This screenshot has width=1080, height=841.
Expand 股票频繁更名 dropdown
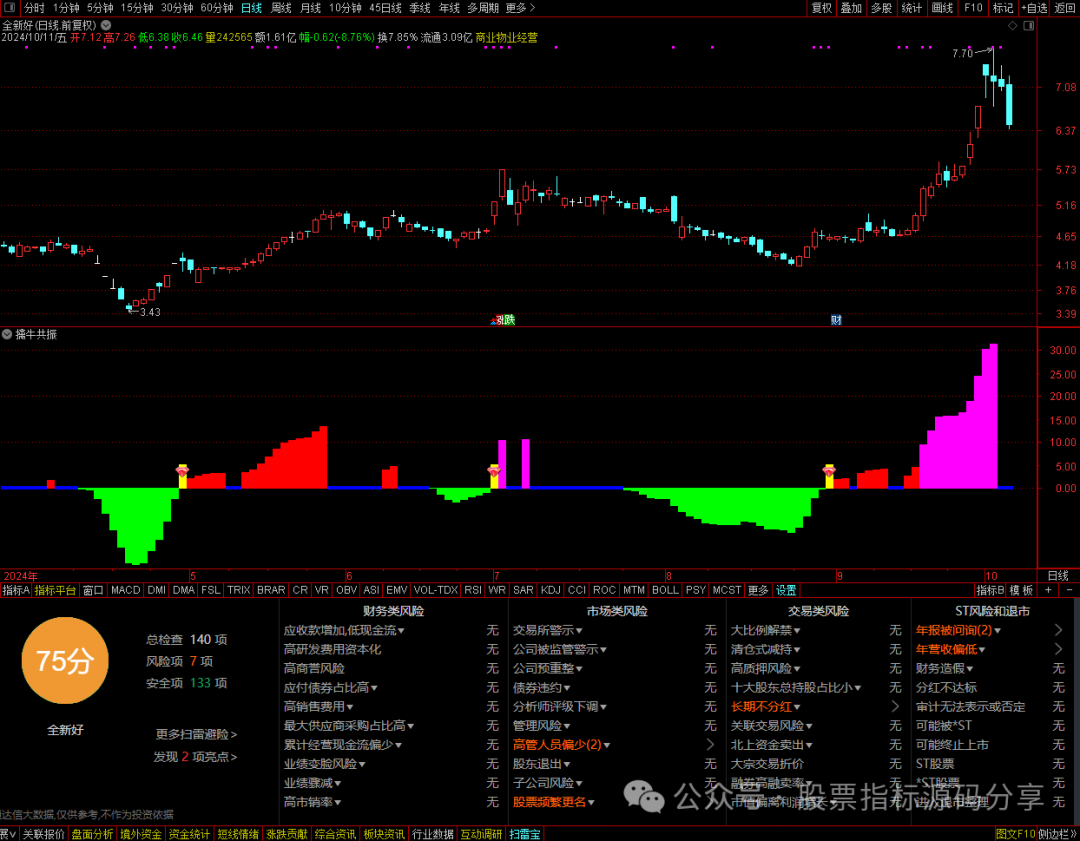click(x=591, y=802)
